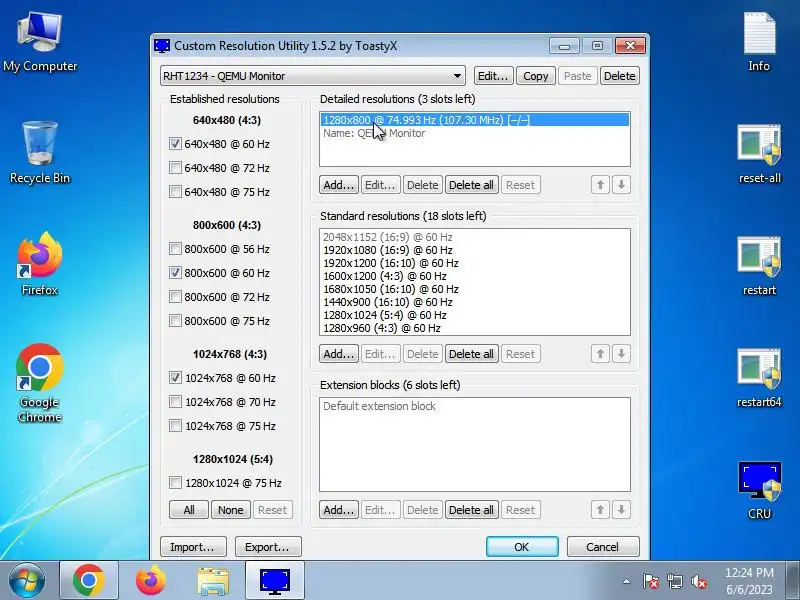Click standard resolutions move down arrow
The height and width of the screenshot is (600, 800).
coord(621,354)
